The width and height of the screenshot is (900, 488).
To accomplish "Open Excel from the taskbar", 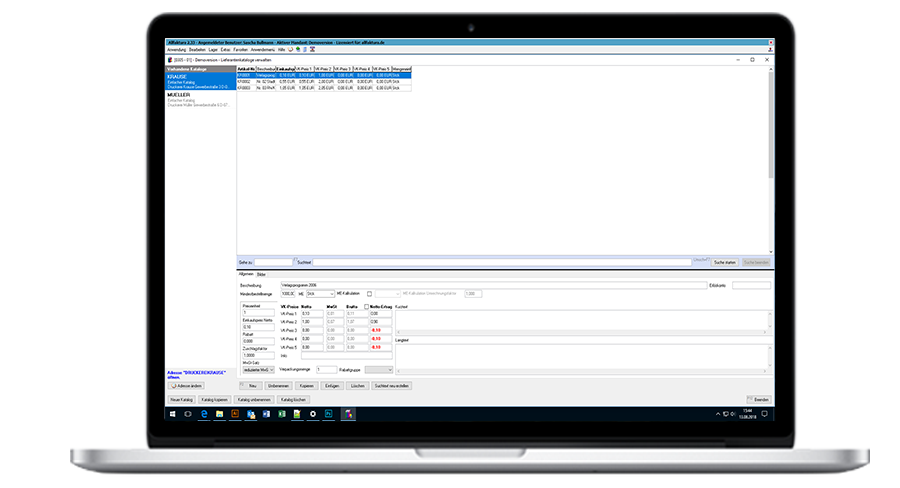I will pos(281,412).
